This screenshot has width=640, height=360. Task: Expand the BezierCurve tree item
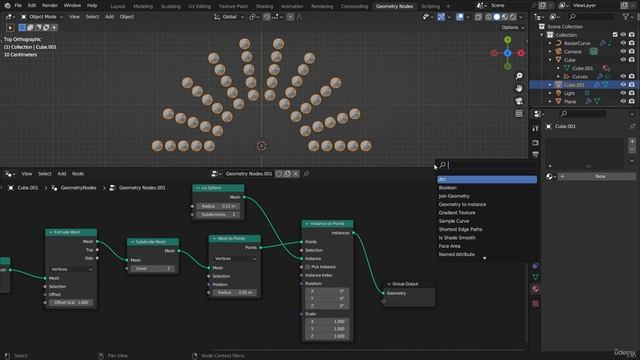coord(550,43)
